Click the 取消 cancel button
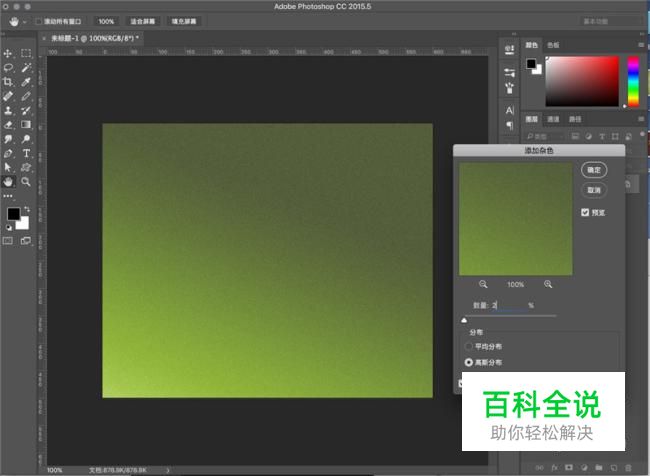This screenshot has width=650, height=476. point(594,190)
